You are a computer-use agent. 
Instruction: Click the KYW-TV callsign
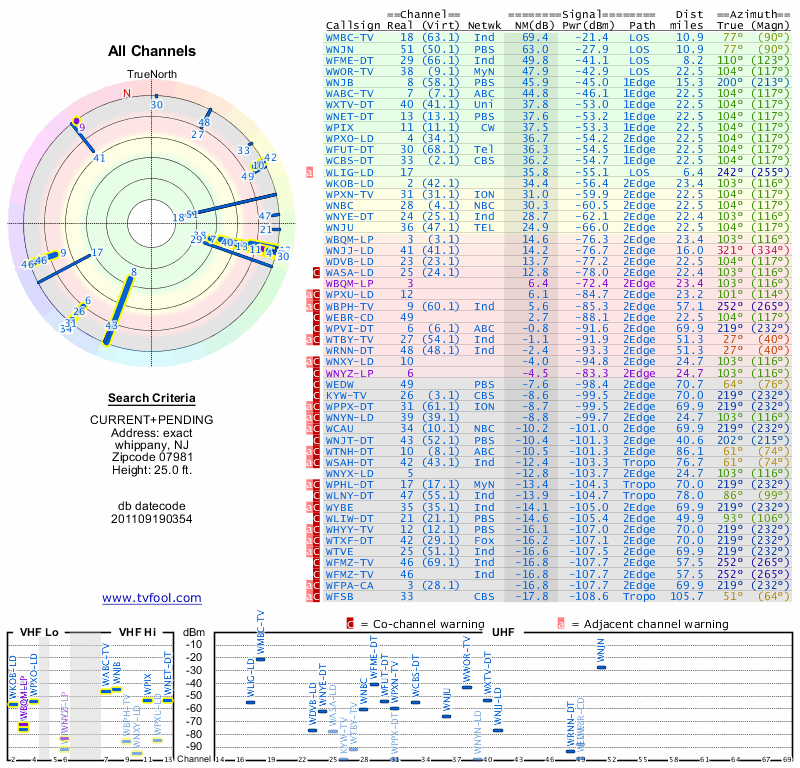point(346,395)
